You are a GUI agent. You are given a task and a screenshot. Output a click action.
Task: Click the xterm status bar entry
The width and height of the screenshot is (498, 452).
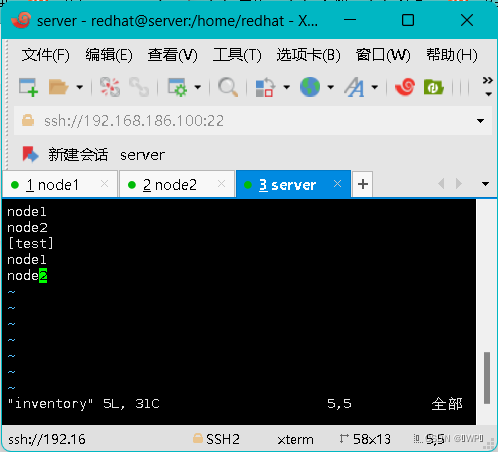[x=295, y=440]
